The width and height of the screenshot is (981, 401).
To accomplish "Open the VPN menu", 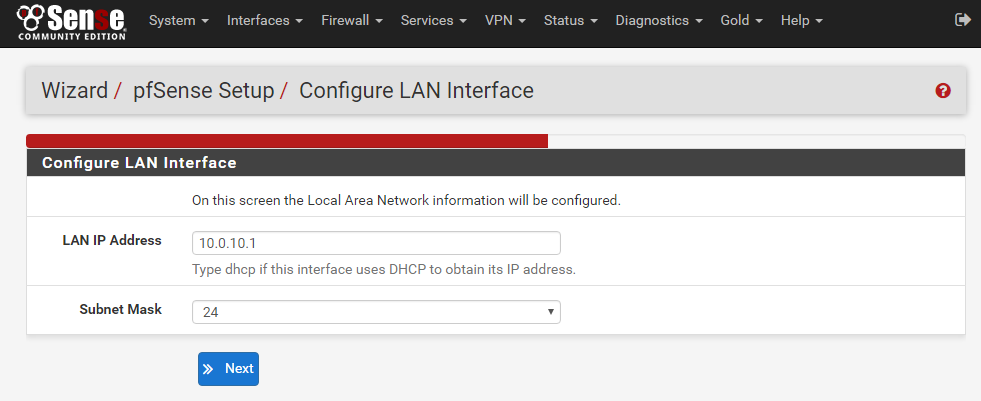I will [x=506, y=21].
